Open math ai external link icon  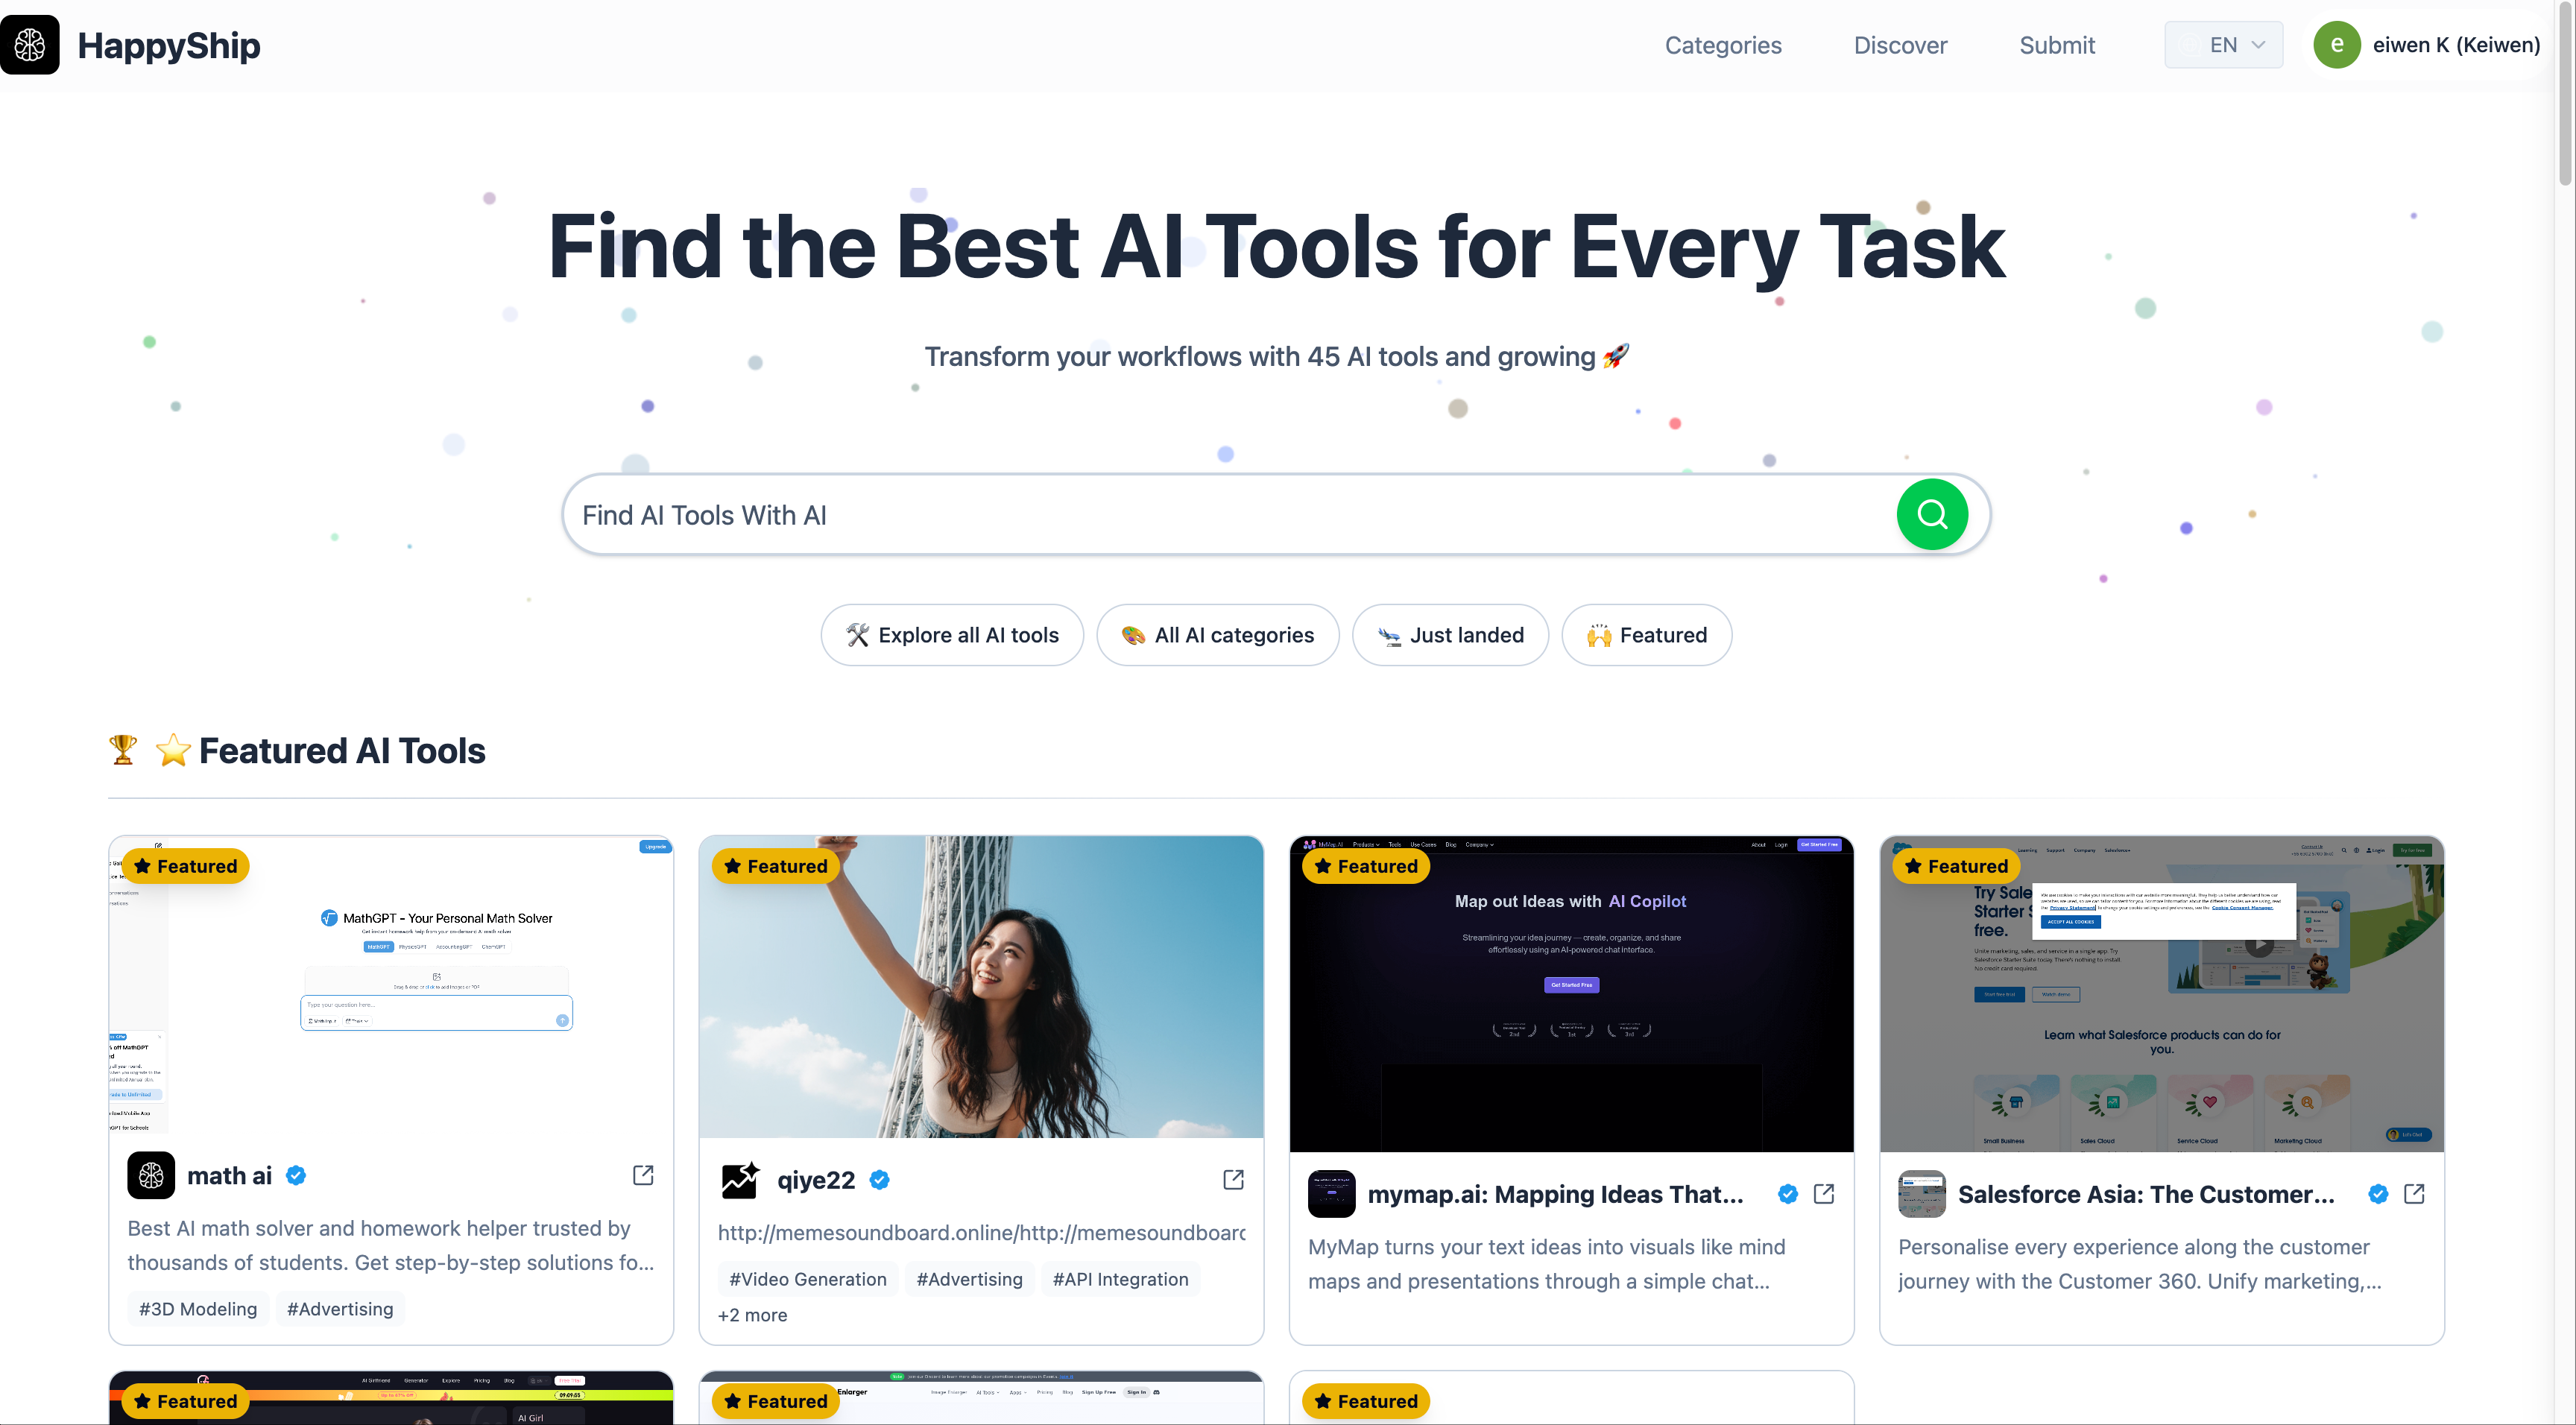tap(643, 1175)
